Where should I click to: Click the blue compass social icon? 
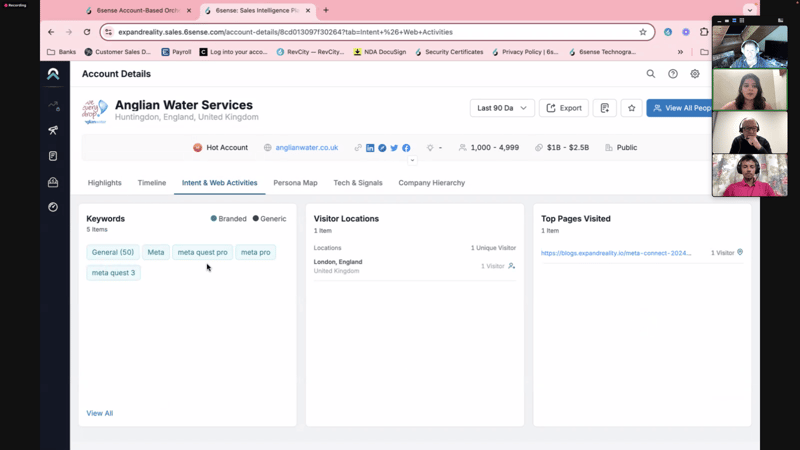click(x=382, y=148)
